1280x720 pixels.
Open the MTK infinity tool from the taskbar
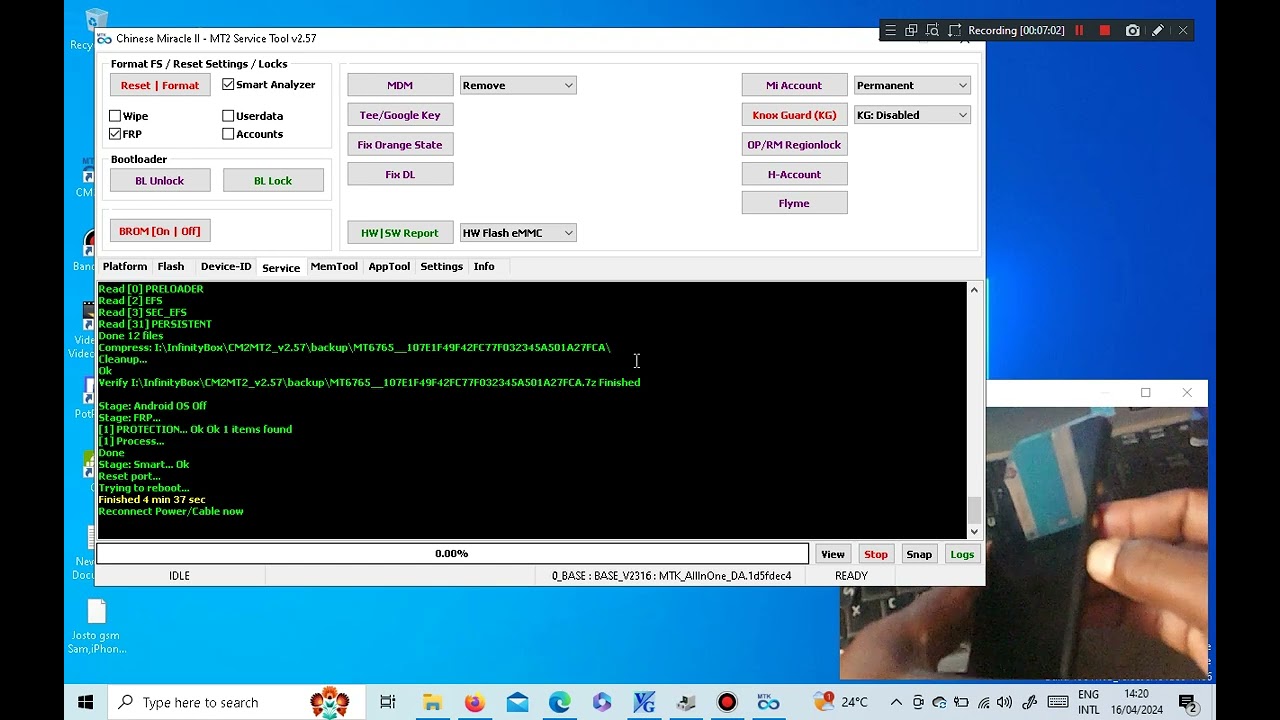pyautogui.click(x=768, y=702)
